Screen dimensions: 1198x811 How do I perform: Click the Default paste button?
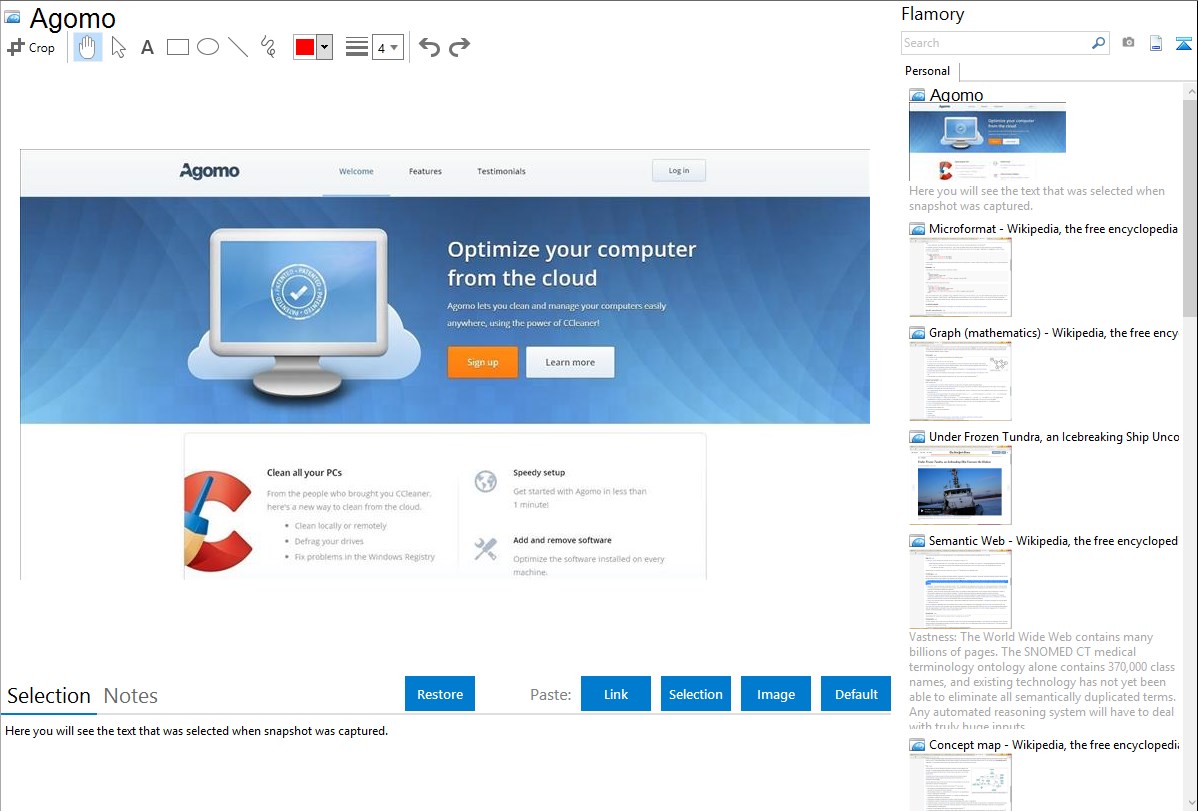coord(856,694)
